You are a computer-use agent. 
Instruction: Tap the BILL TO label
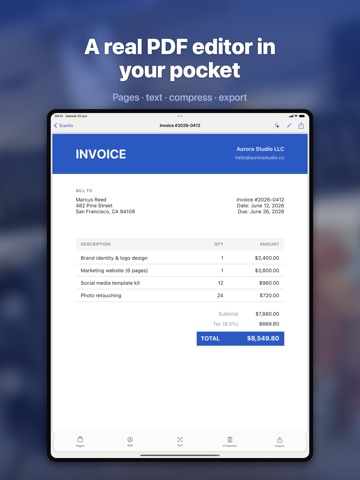tap(84, 191)
